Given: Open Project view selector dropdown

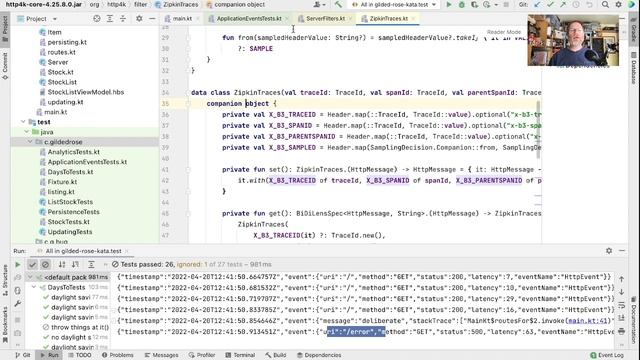Looking at the screenshot, I should coord(37,19).
